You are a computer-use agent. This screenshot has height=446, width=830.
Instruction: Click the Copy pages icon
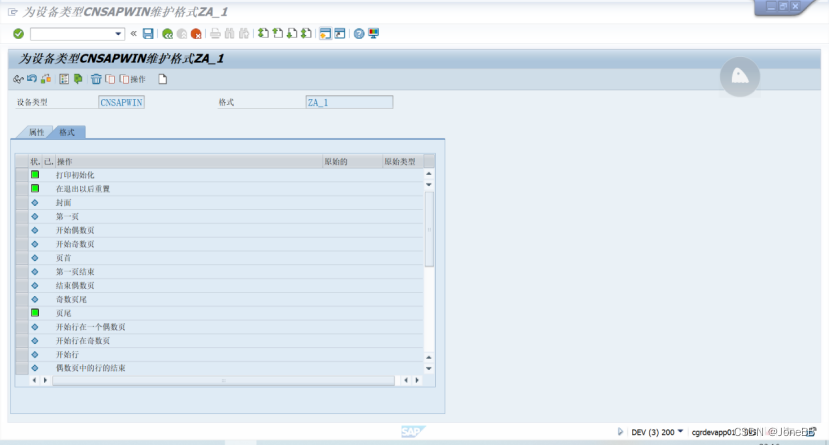(x=110, y=79)
